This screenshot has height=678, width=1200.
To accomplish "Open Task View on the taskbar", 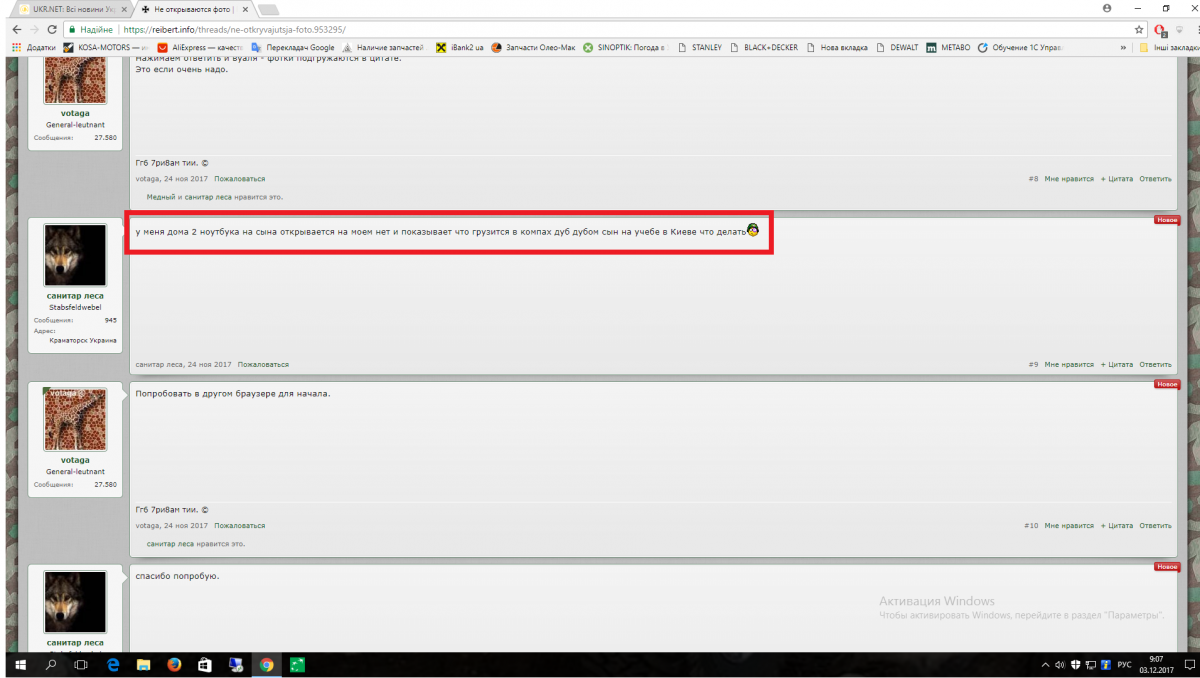I will click(x=82, y=664).
